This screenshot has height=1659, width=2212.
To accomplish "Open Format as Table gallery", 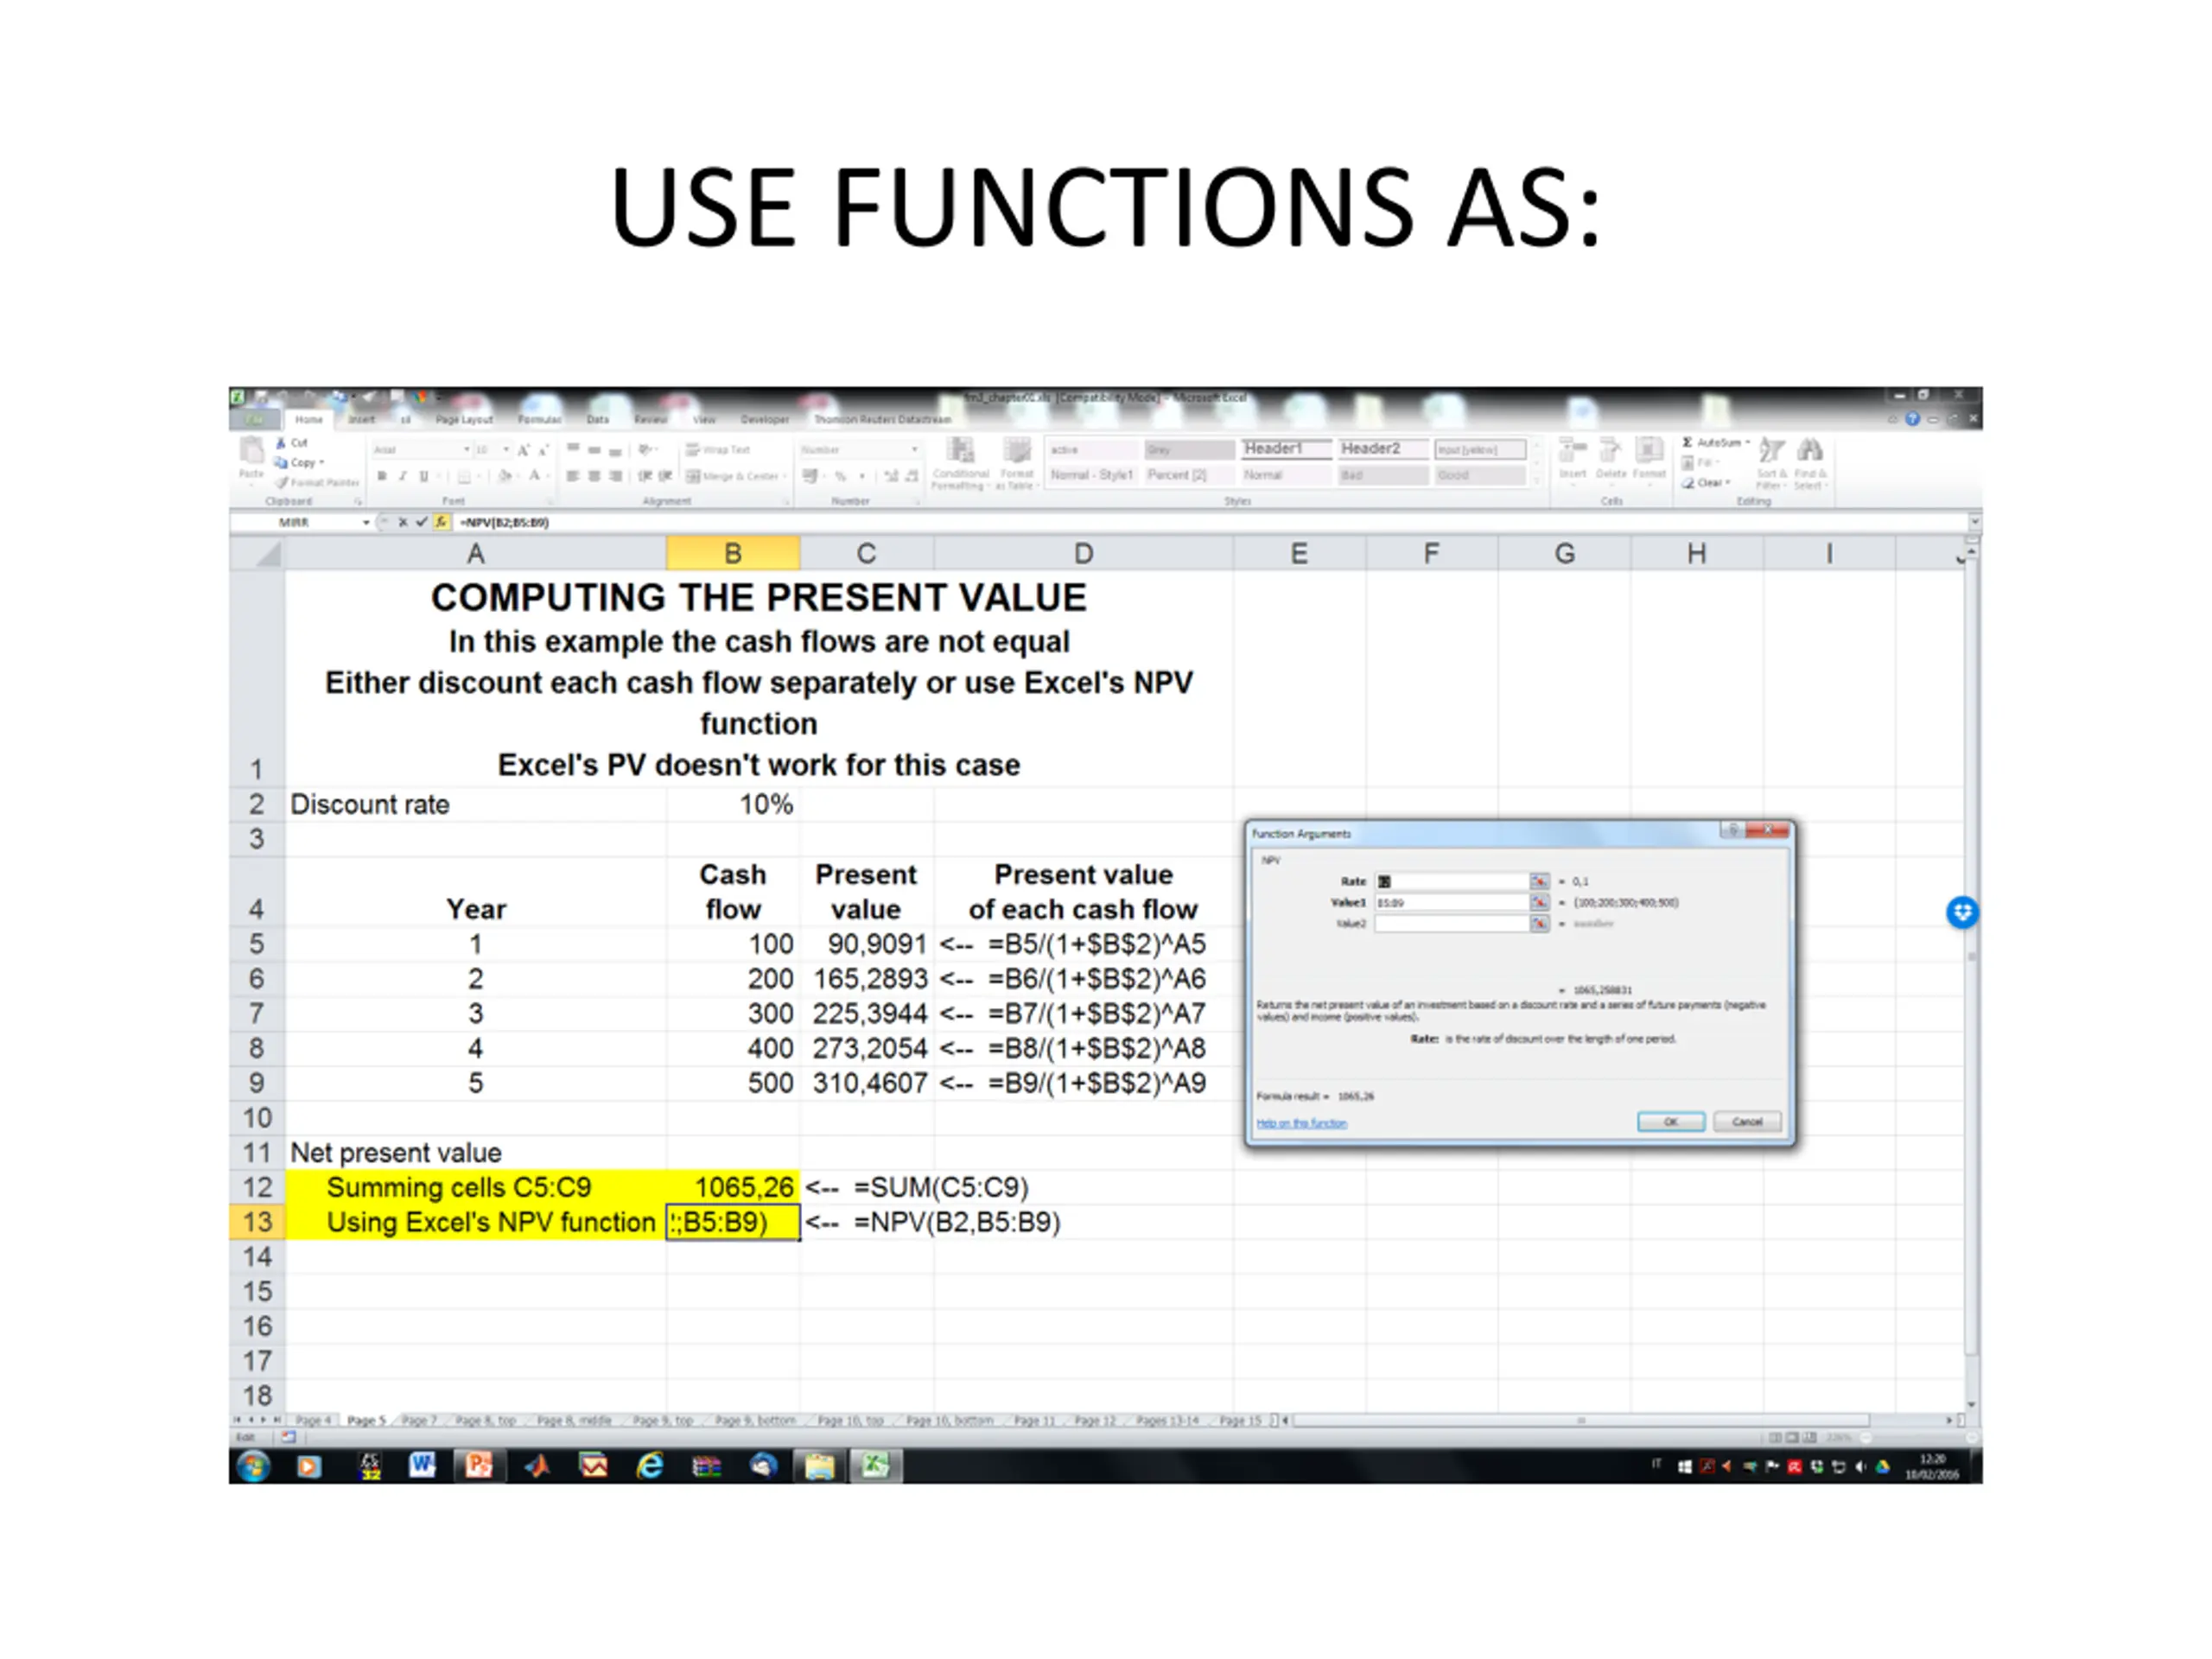I will [1017, 463].
